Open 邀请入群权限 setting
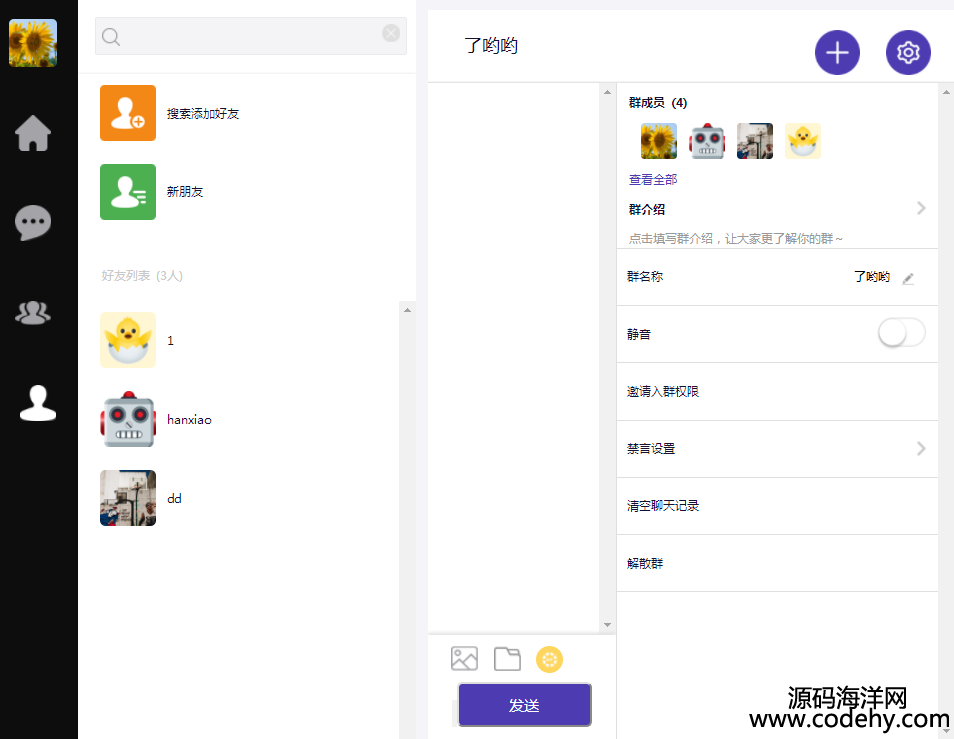954x739 pixels. pyautogui.click(x=777, y=392)
